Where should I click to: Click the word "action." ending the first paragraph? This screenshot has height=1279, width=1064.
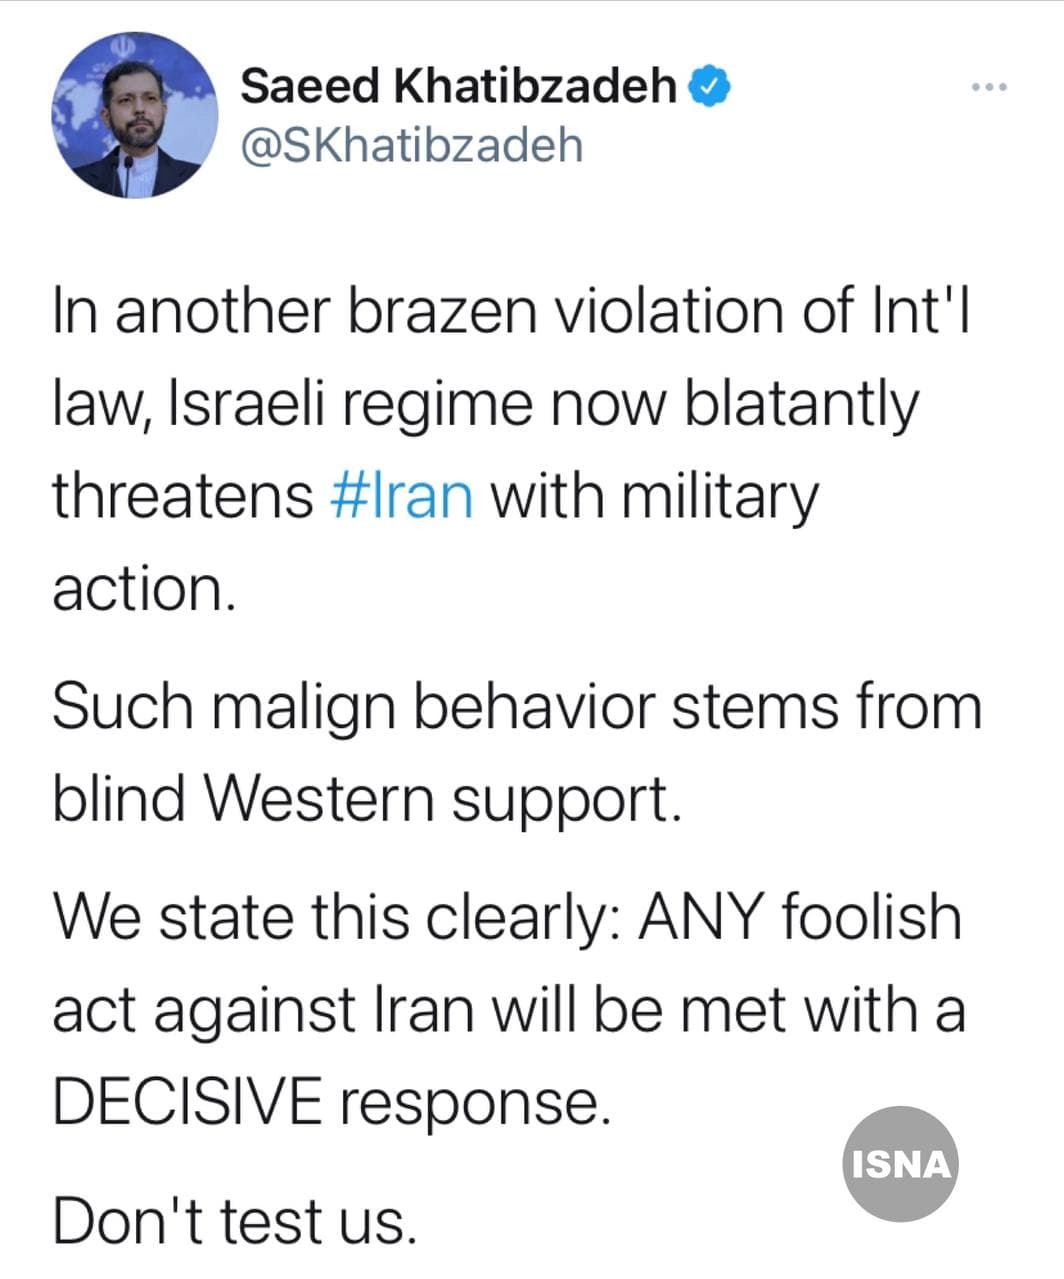[144, 589]
